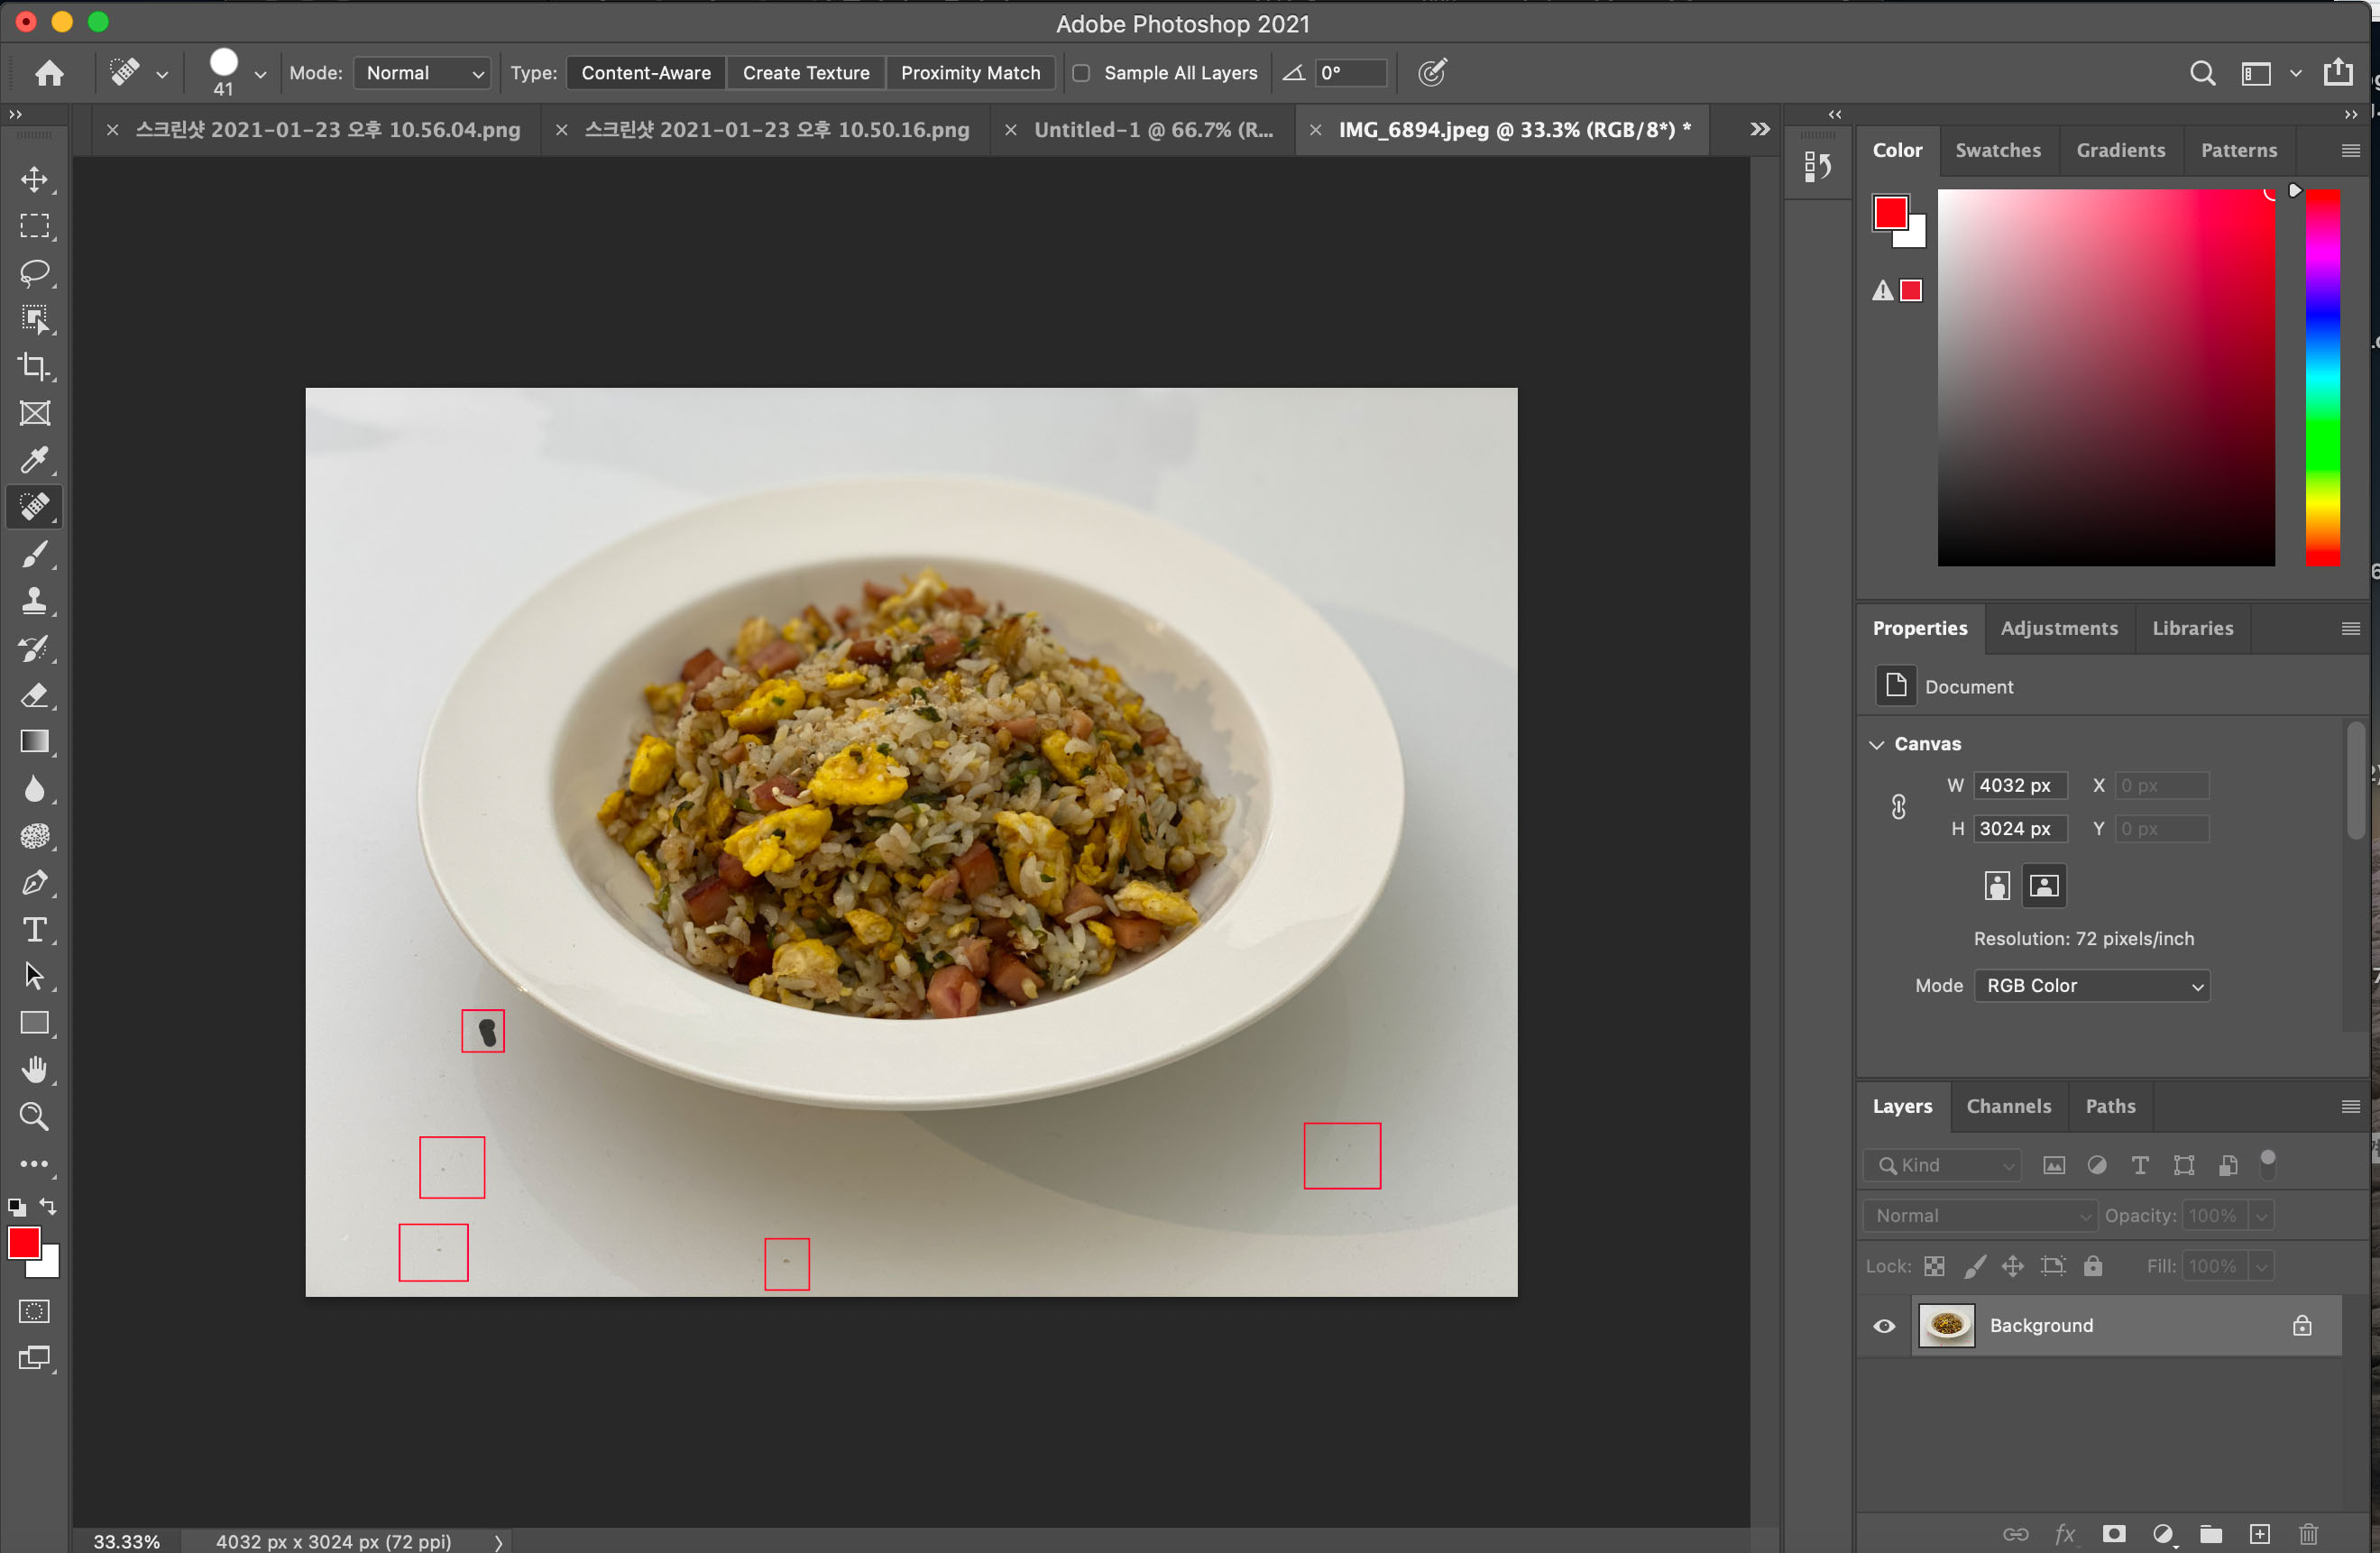Toggle the width-height link icon
Viewport: 2380px width, 1553px height.
1898,807
